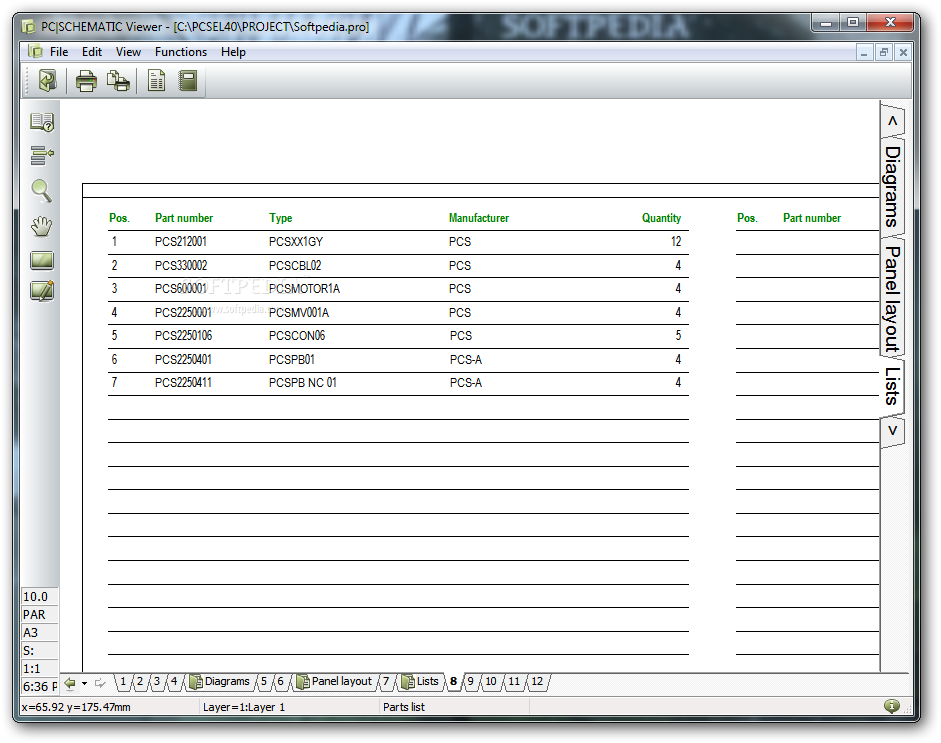Go to page tab 12
This screenshot has height=743, width=941.
tap(537, 682)
